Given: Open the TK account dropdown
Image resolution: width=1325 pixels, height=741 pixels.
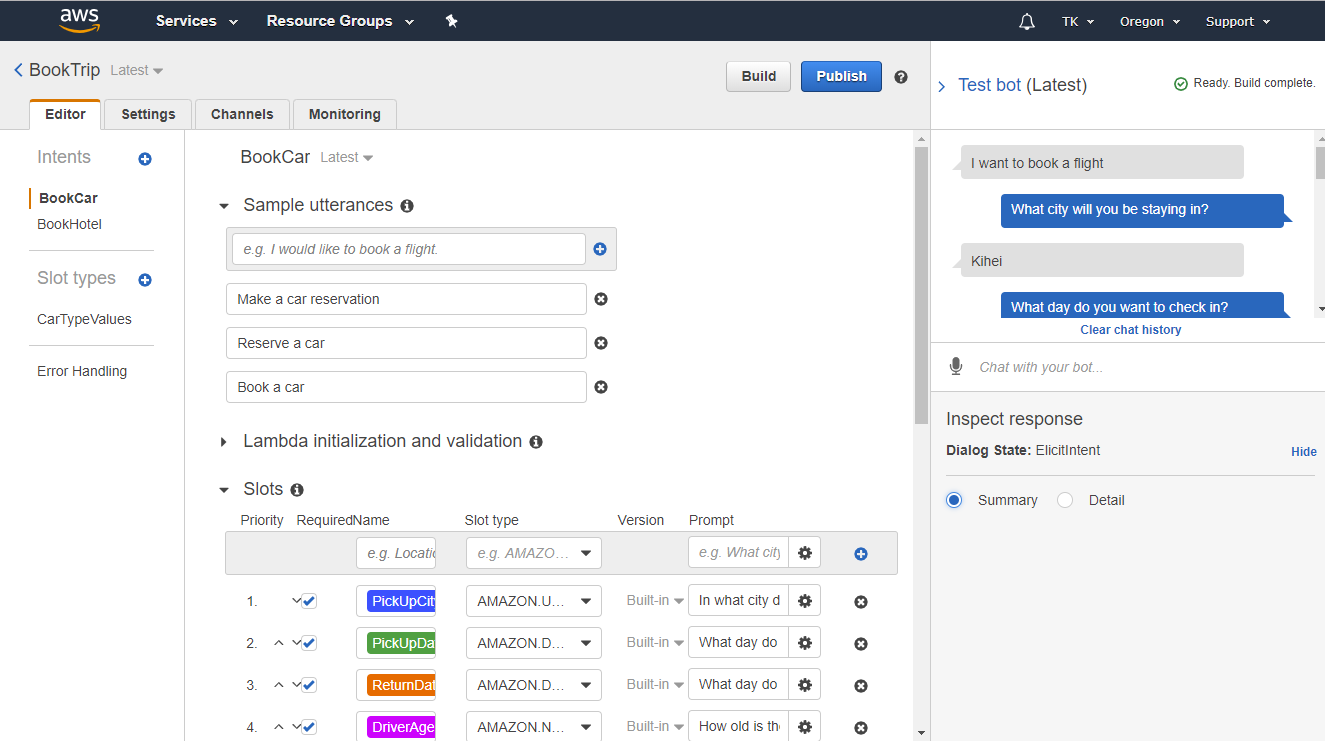Looking at the screenshot, I should (1078, 21).
